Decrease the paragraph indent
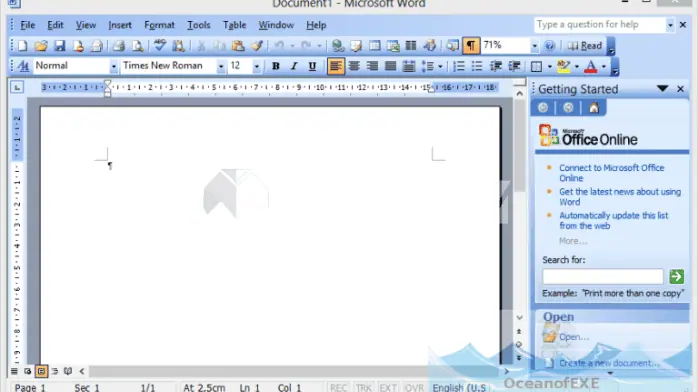Viewport: 698px width, 392px height. pos(495,66)
